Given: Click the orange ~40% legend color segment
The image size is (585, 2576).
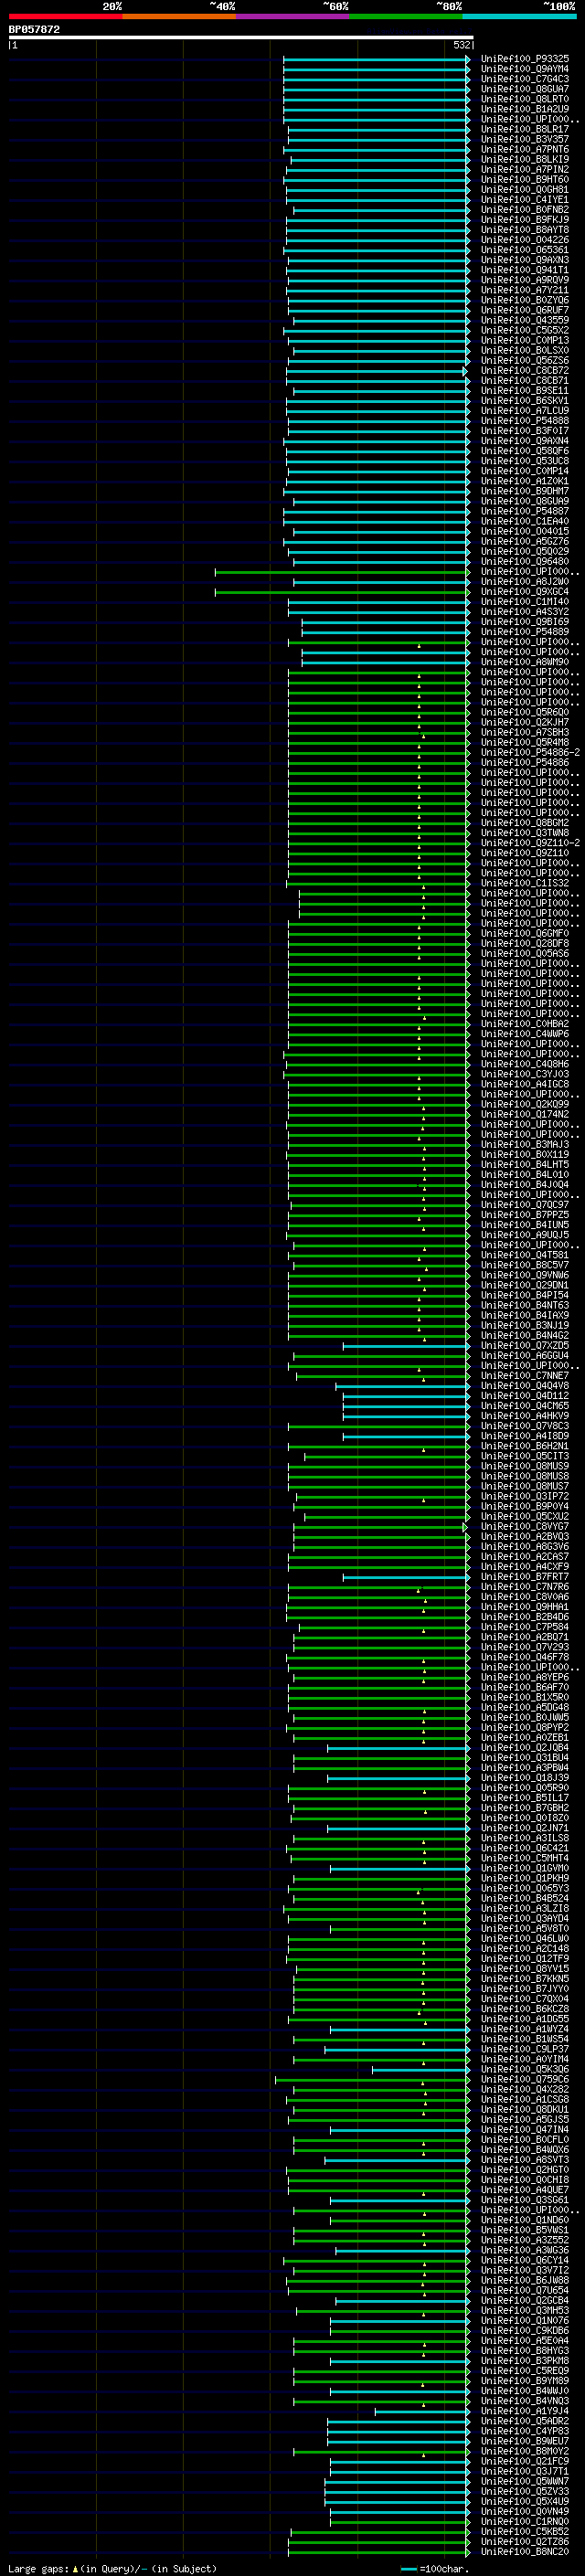Looking at the screenshot, I should (x=179, y=16).
